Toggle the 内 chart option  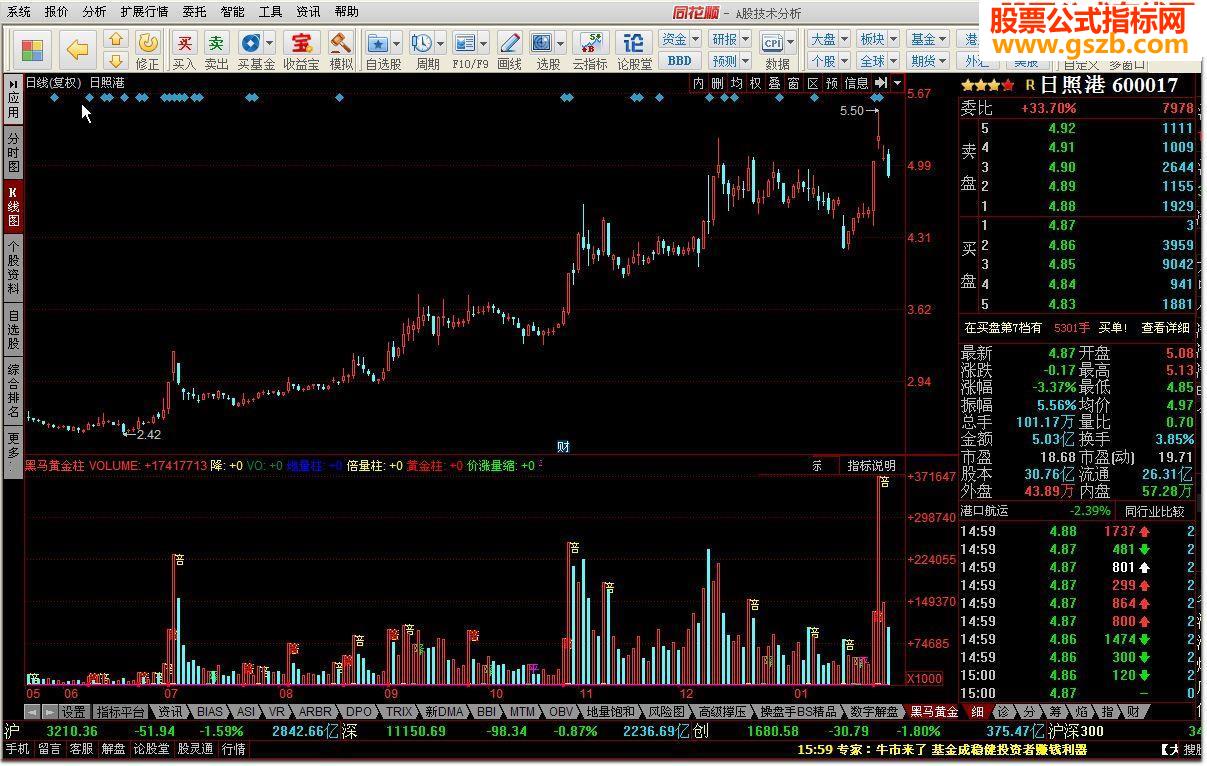[699, 83]
